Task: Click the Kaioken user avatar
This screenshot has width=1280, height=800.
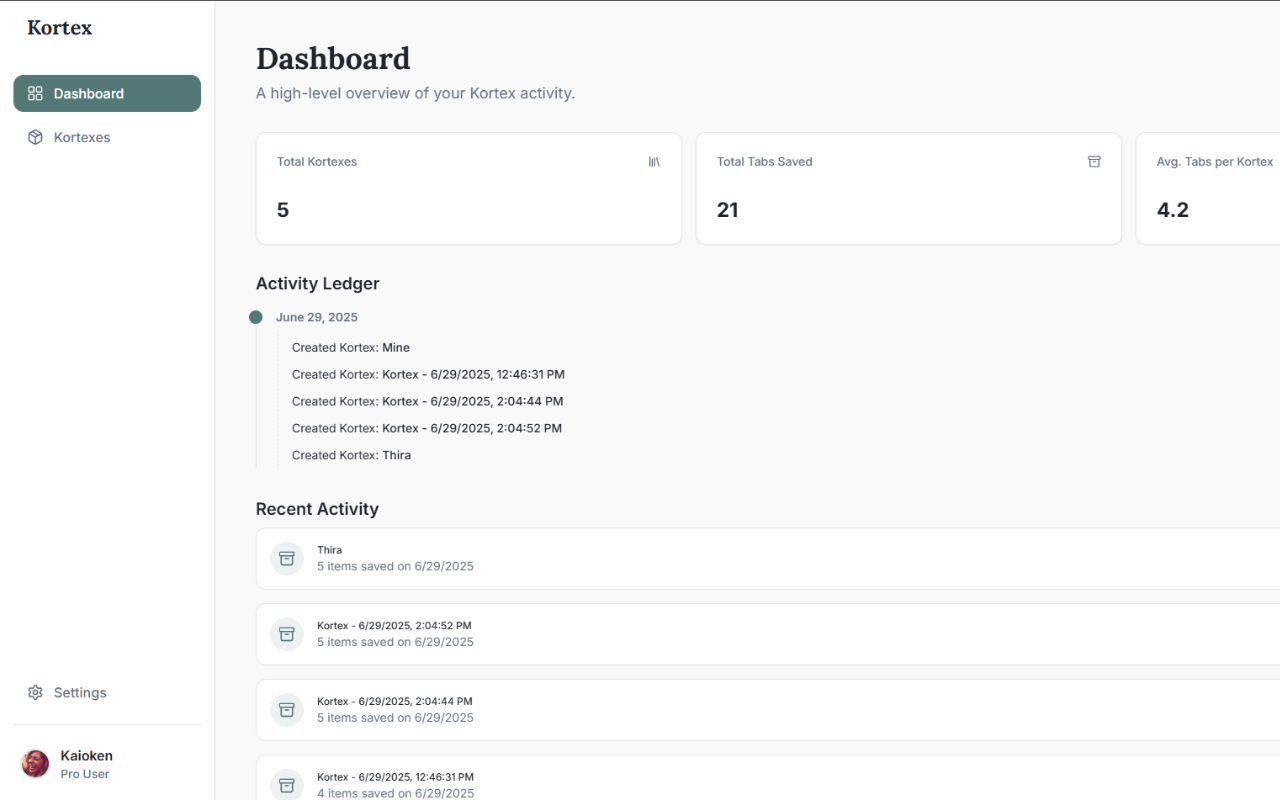Action: pos(35,764)
